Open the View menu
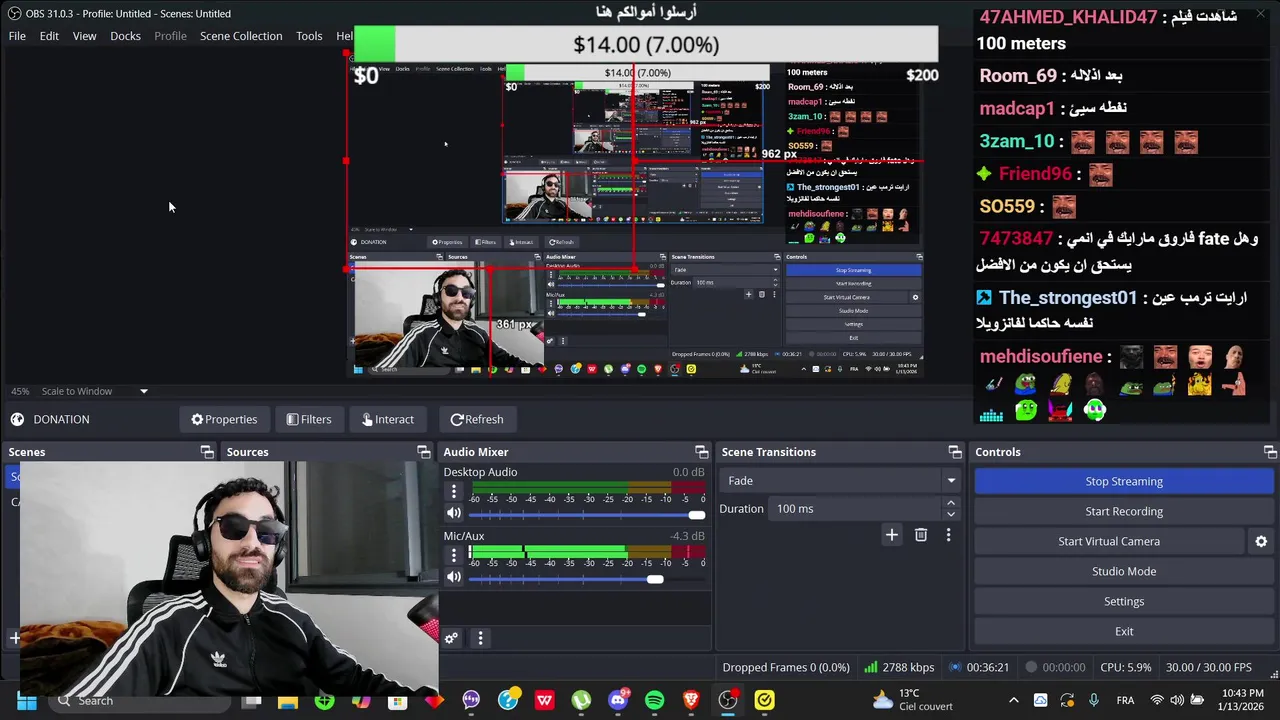The width and height of the screenshot is (1280, 720). pos(84,36)
